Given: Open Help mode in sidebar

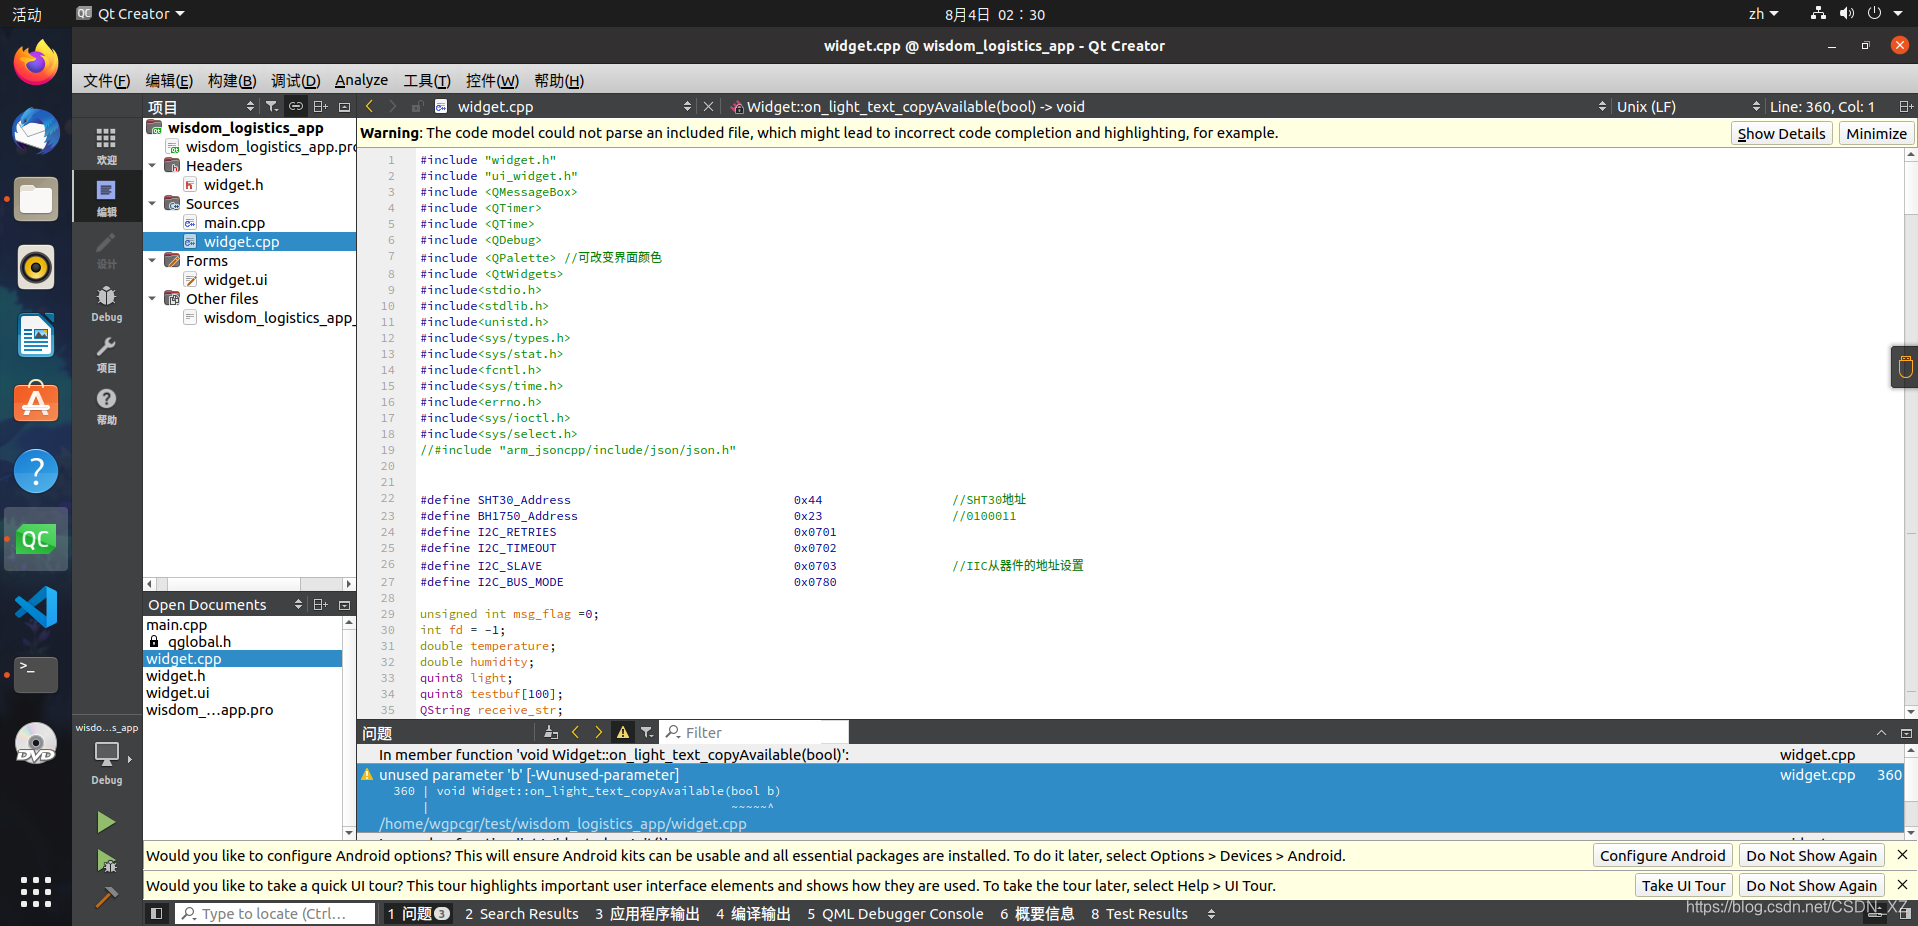Looking at the screenshot, I should point(106,406).
